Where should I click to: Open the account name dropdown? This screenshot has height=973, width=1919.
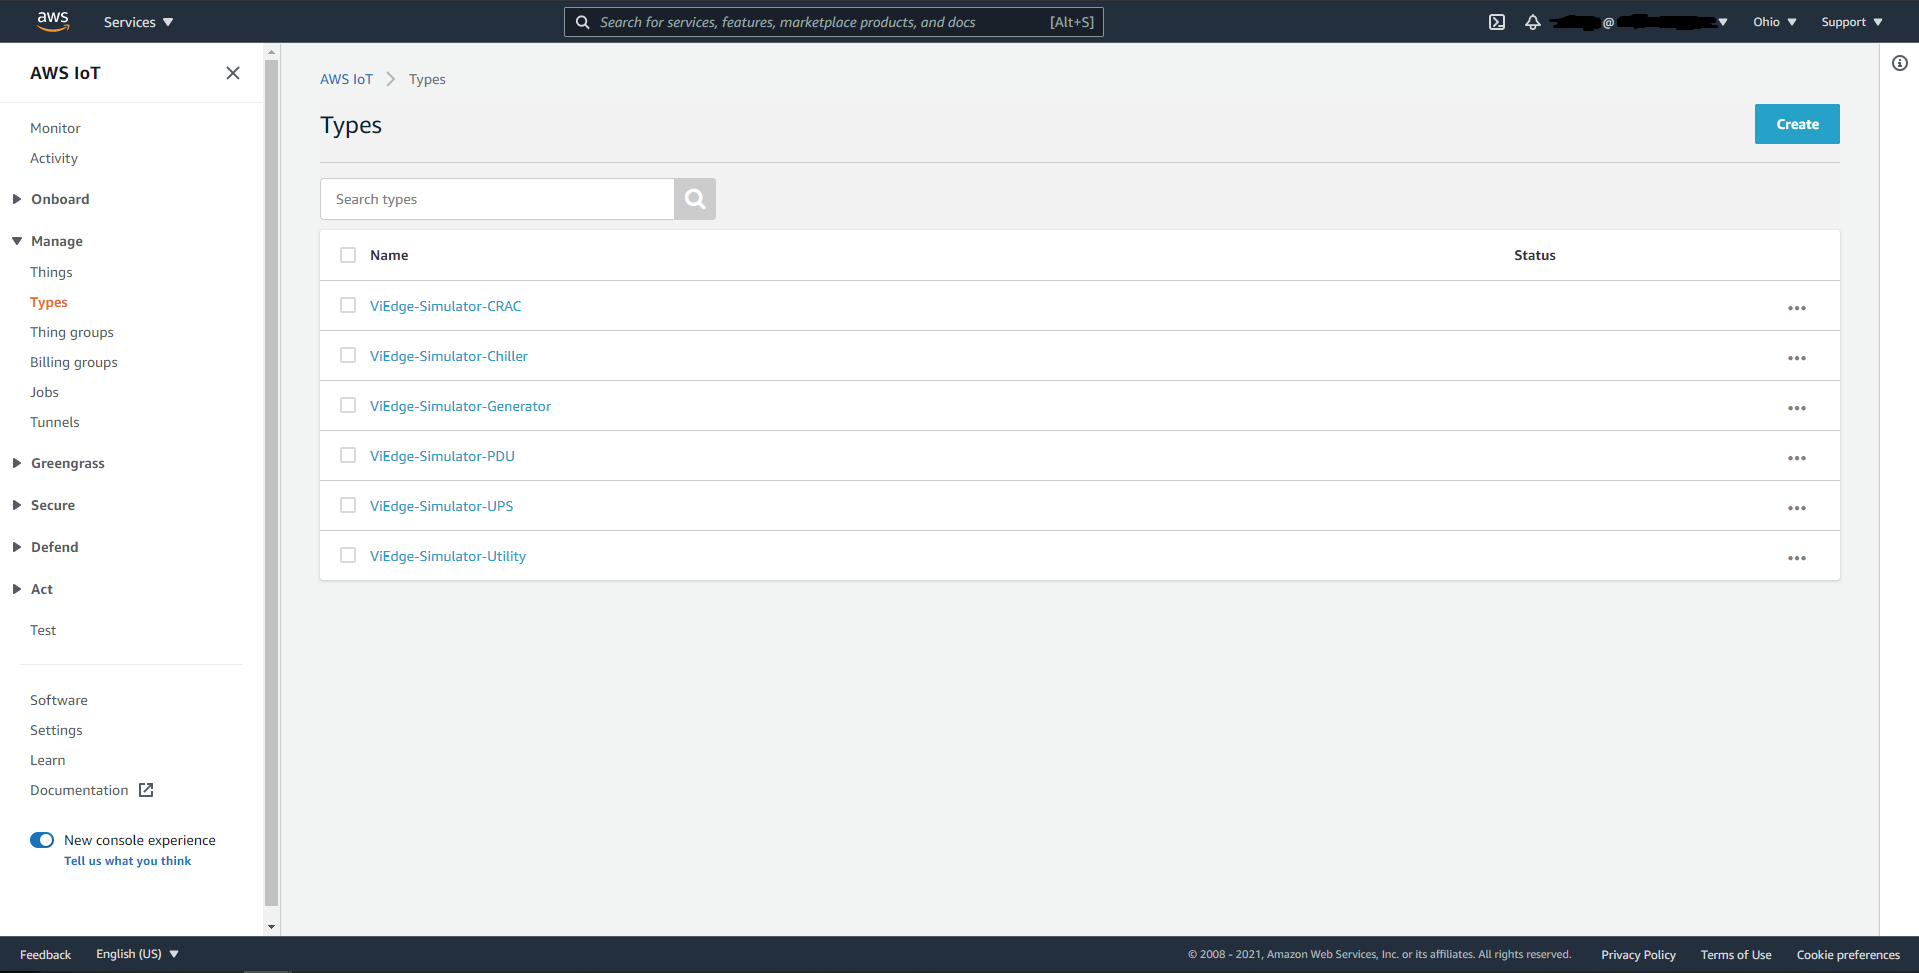1640,22
